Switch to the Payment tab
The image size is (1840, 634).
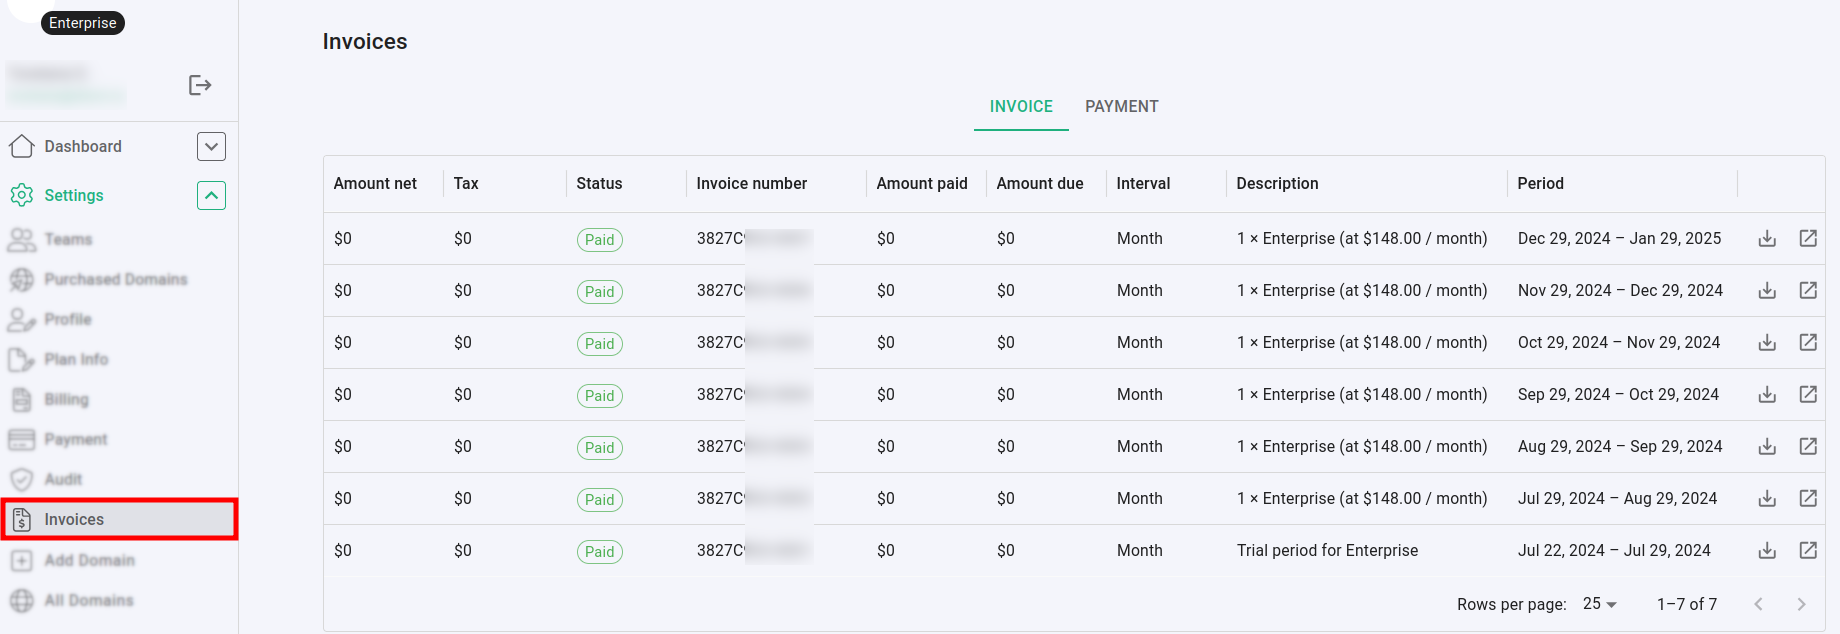click(1121, 107)
